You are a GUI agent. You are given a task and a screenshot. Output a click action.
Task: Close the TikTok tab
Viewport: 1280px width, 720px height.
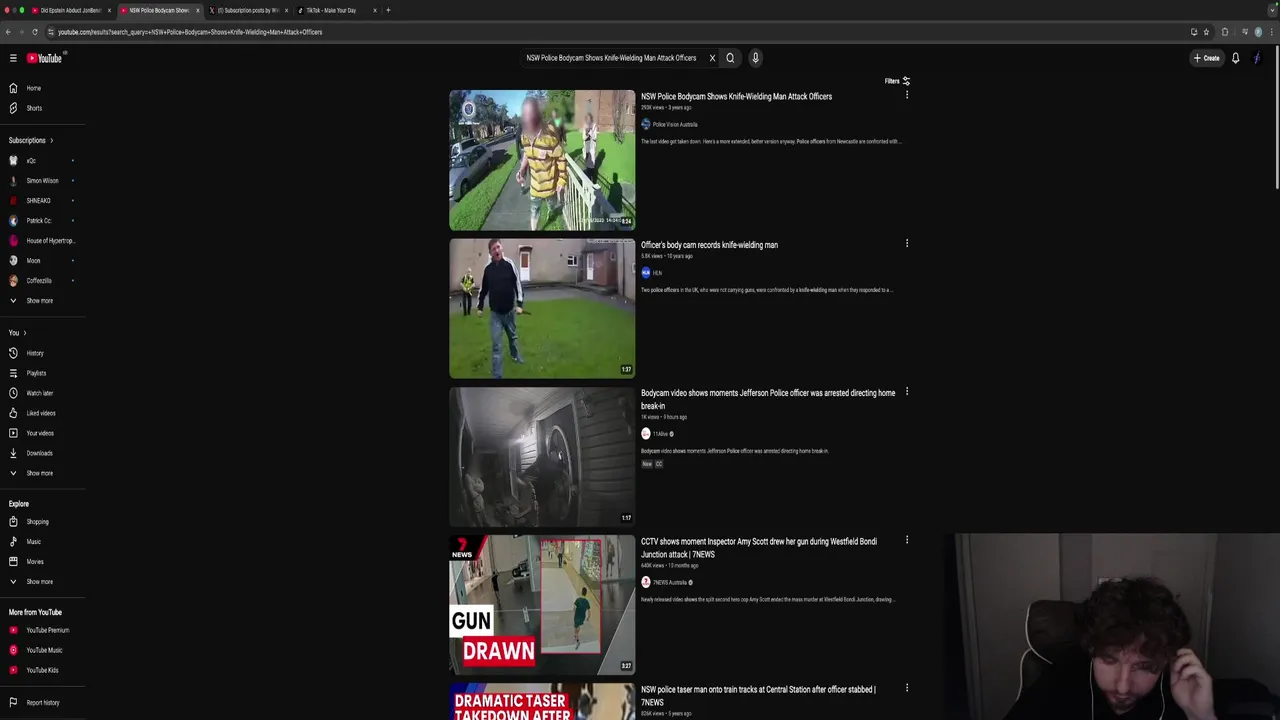375,10
